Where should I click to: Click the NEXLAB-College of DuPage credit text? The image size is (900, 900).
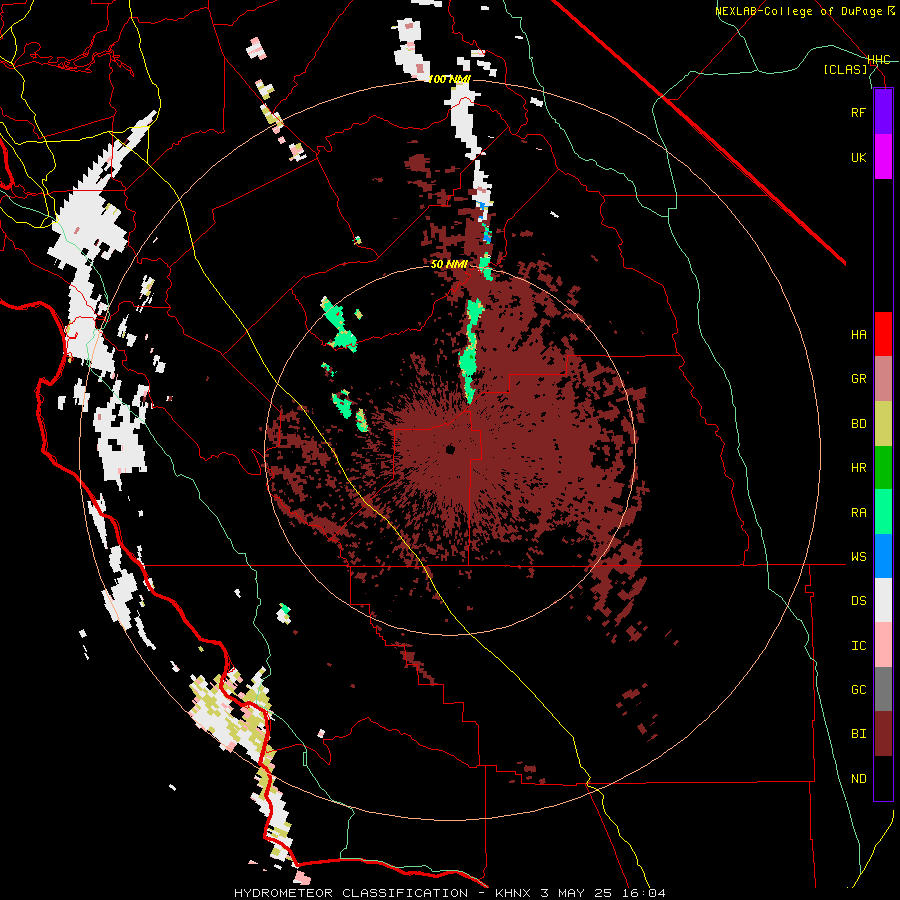[798, 11]
